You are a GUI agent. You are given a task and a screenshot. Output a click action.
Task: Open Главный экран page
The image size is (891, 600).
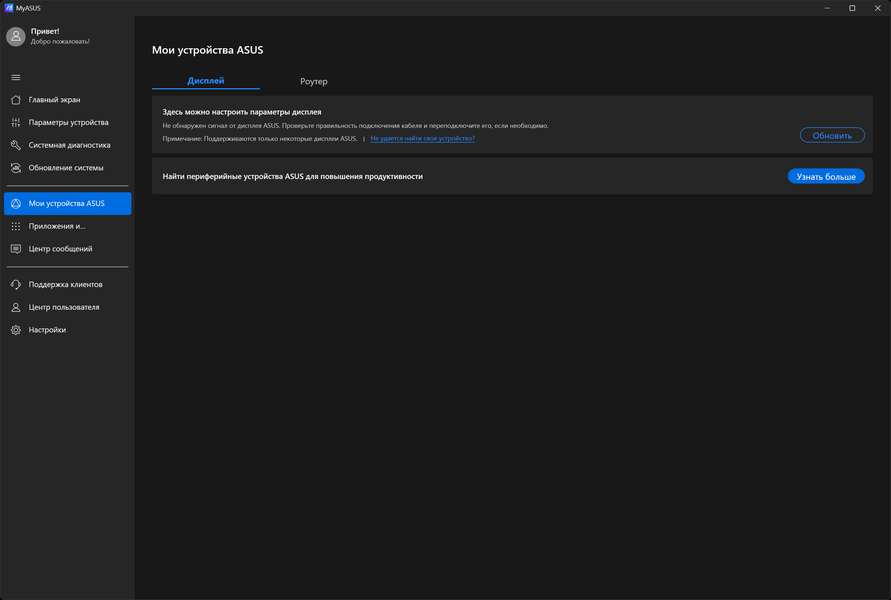tap(67, 99)
